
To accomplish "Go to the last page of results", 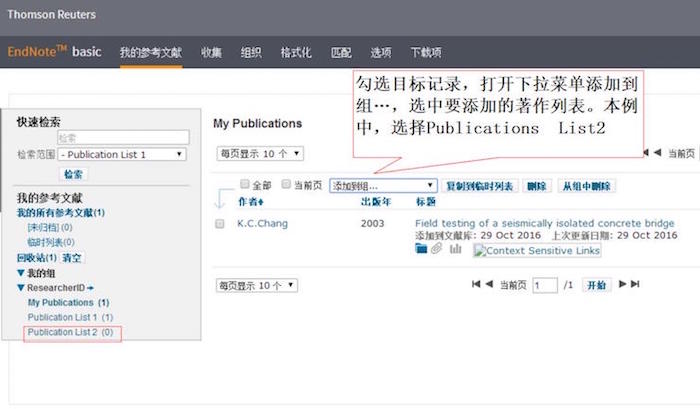I will 634,285.
